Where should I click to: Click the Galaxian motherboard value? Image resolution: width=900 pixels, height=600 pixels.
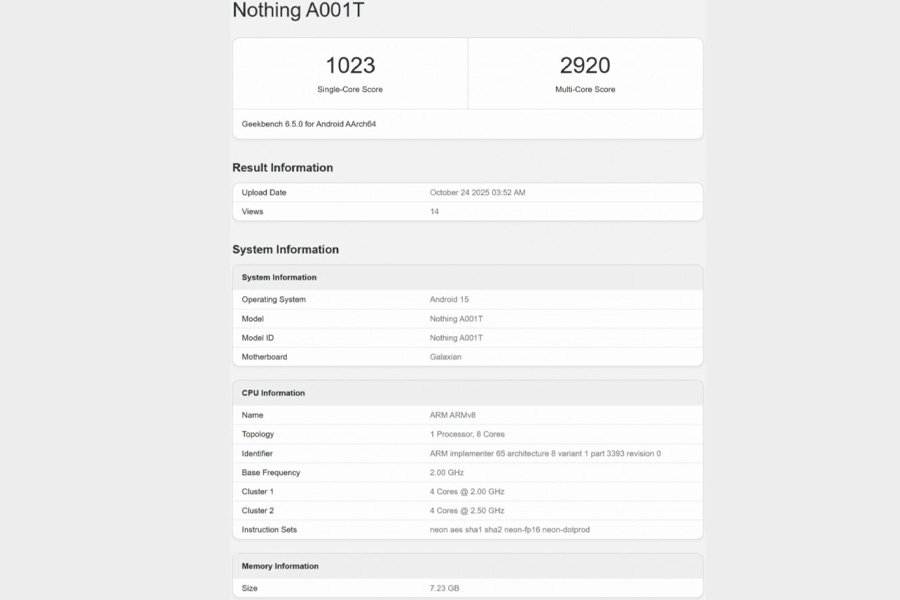[x=446, y=357]
